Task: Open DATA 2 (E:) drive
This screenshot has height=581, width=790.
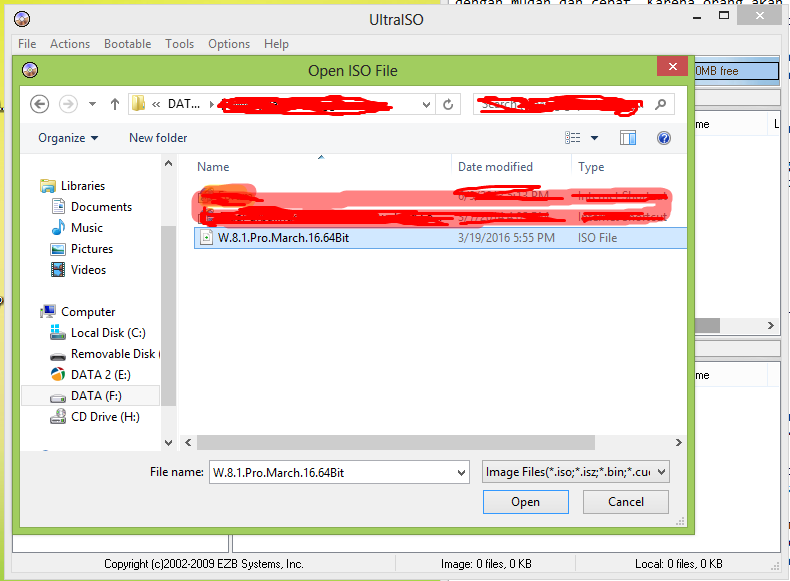Action: click(91, 375)
